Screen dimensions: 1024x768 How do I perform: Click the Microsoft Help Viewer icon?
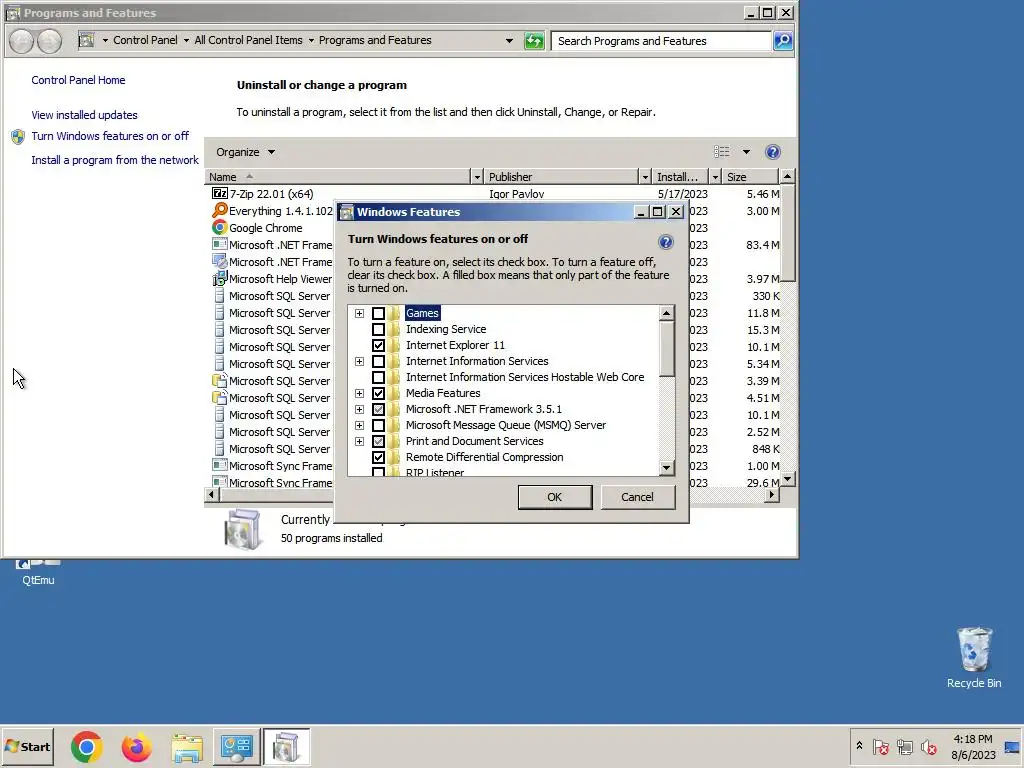(219, 279)
